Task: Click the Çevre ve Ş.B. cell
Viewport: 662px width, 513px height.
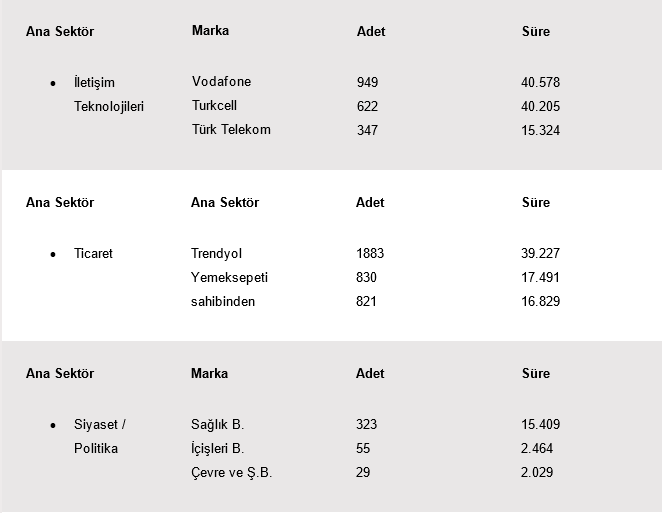Action: [x=231, y=473]
